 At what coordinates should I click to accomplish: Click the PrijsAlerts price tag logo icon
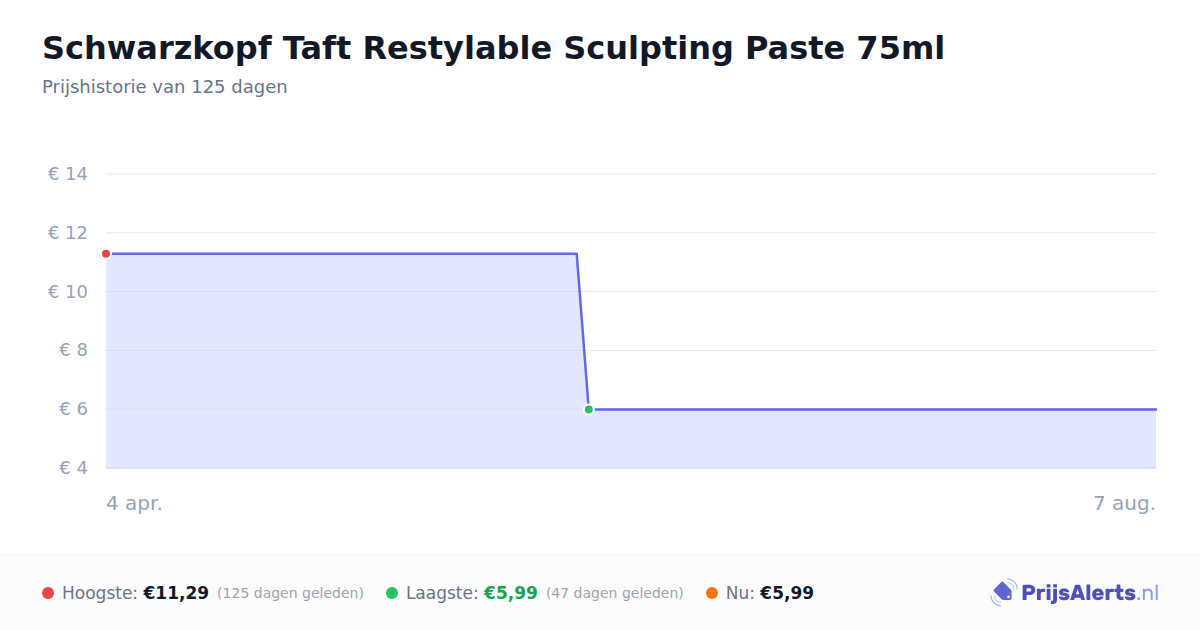1003,593
